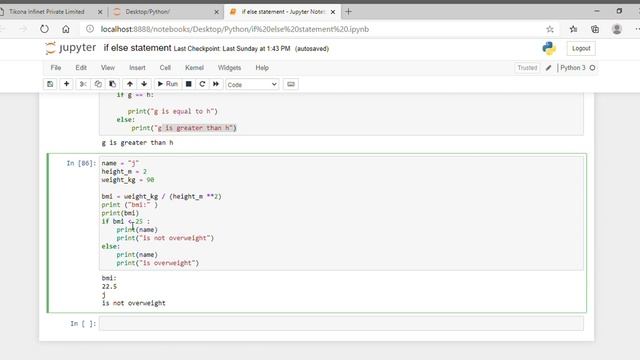Open the Insert menu
640x360 pixels.
(x=137, y=68)
